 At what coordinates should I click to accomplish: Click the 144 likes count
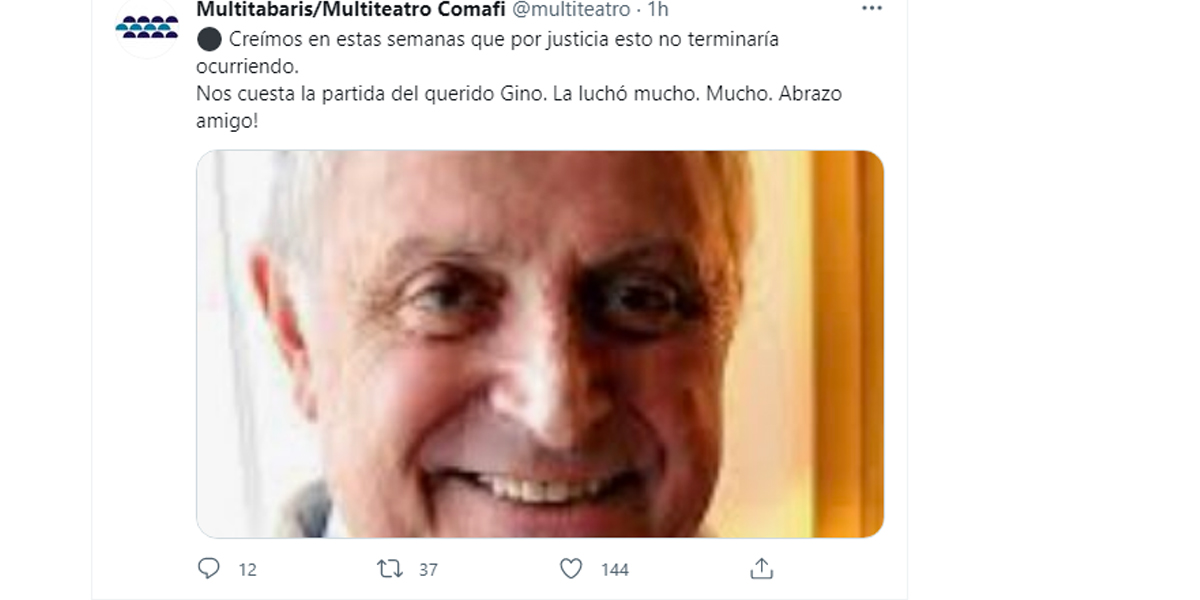[614, 569]
